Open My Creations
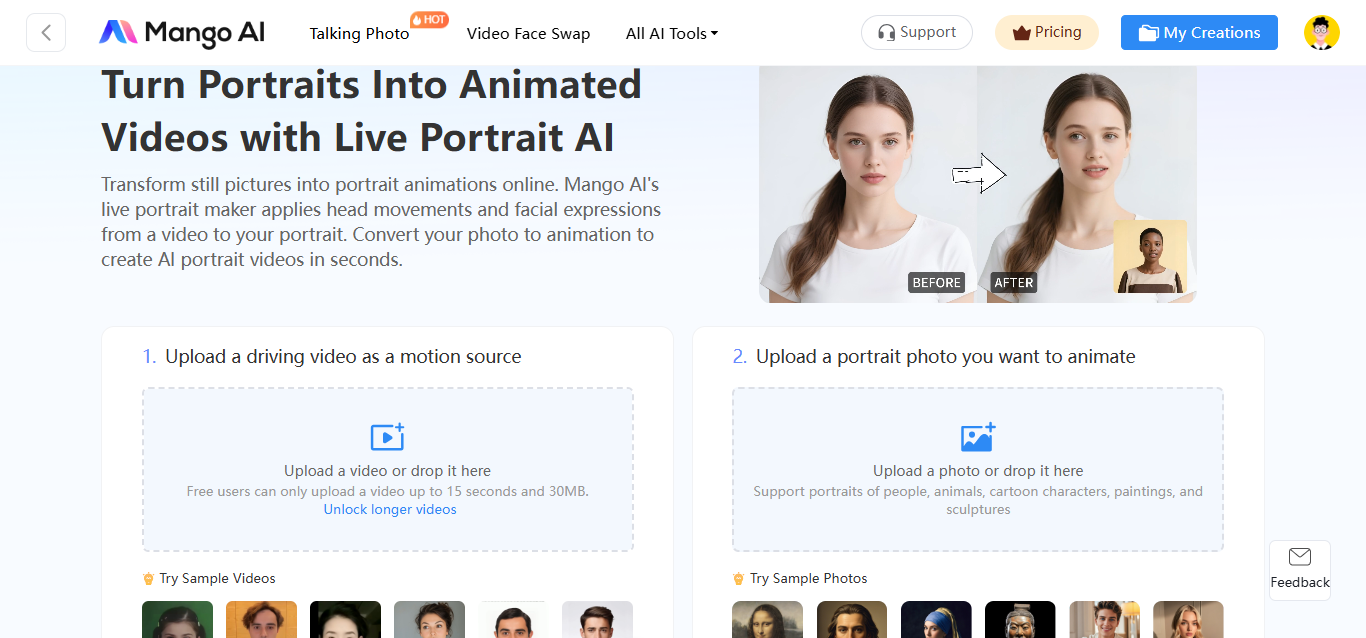Screen dimensions: 1366x638 click(x=1199, y=32)
